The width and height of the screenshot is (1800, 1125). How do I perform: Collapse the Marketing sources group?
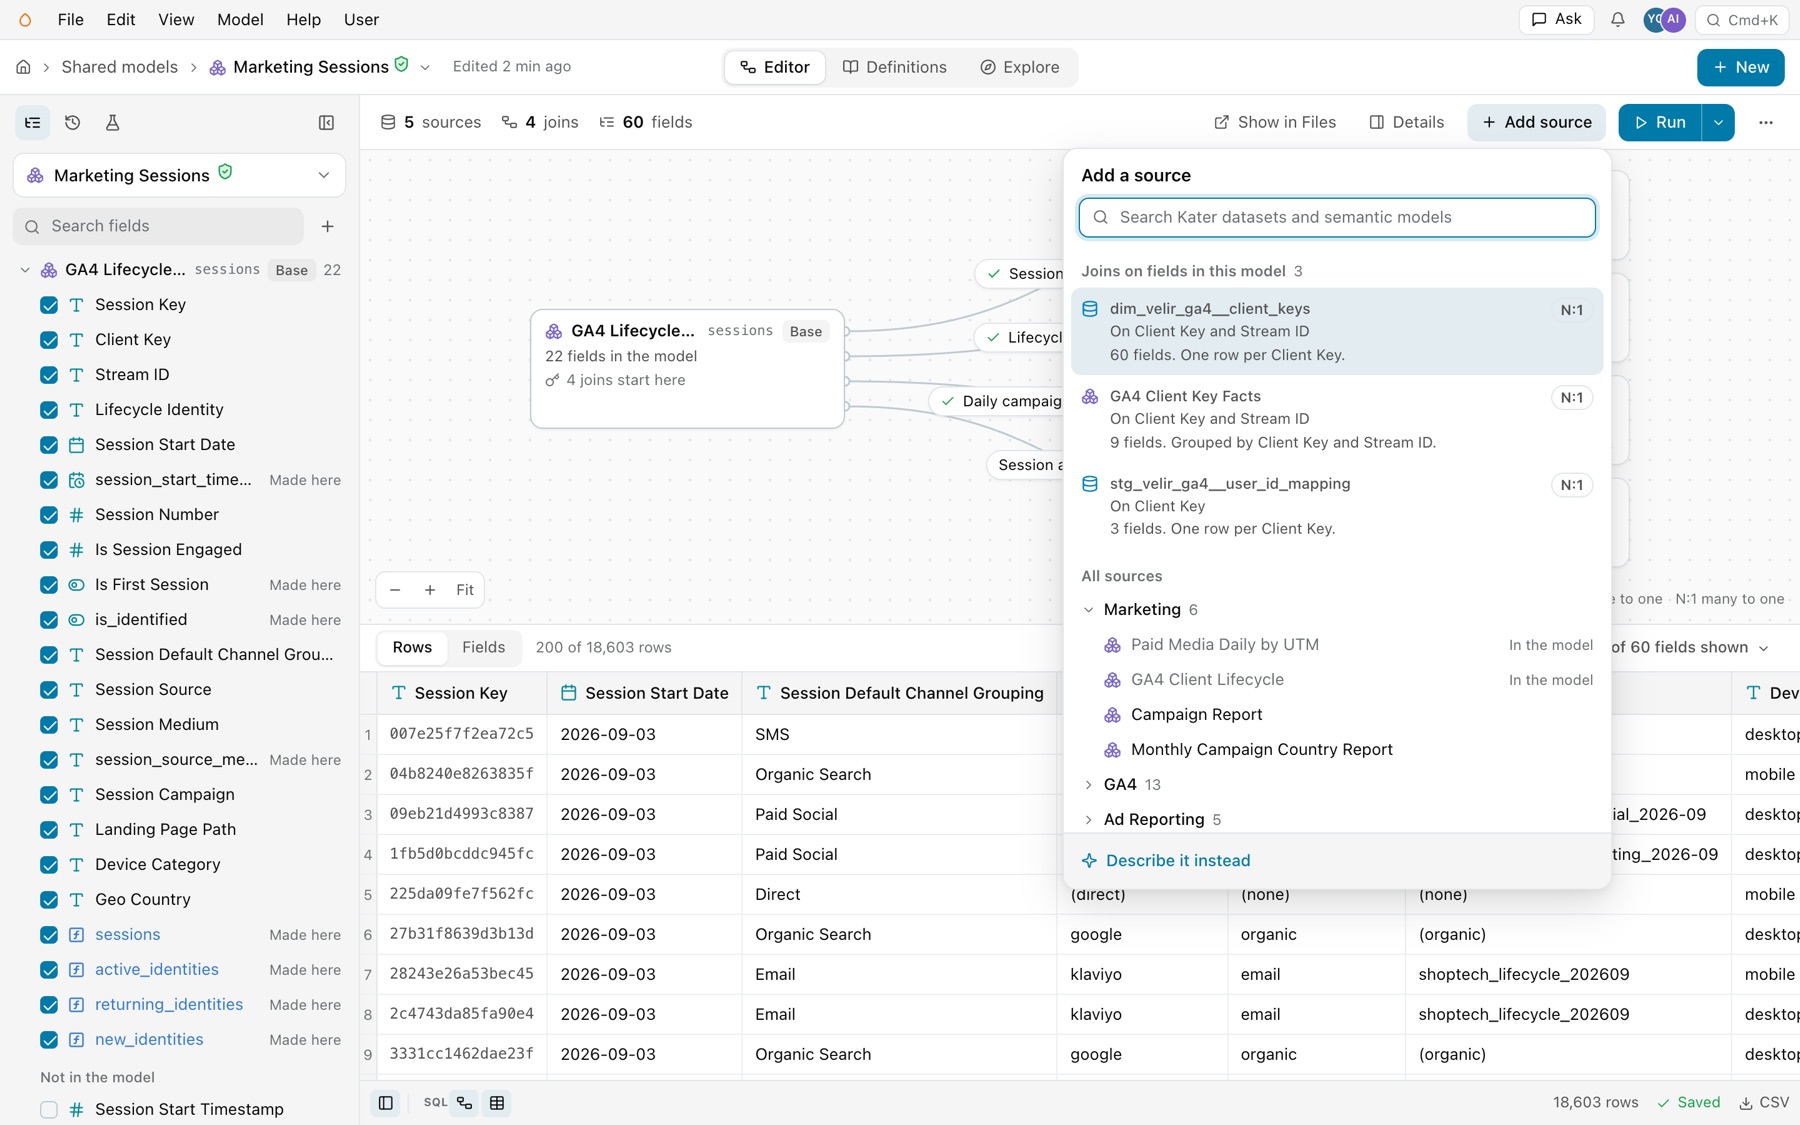[1089, 610]
